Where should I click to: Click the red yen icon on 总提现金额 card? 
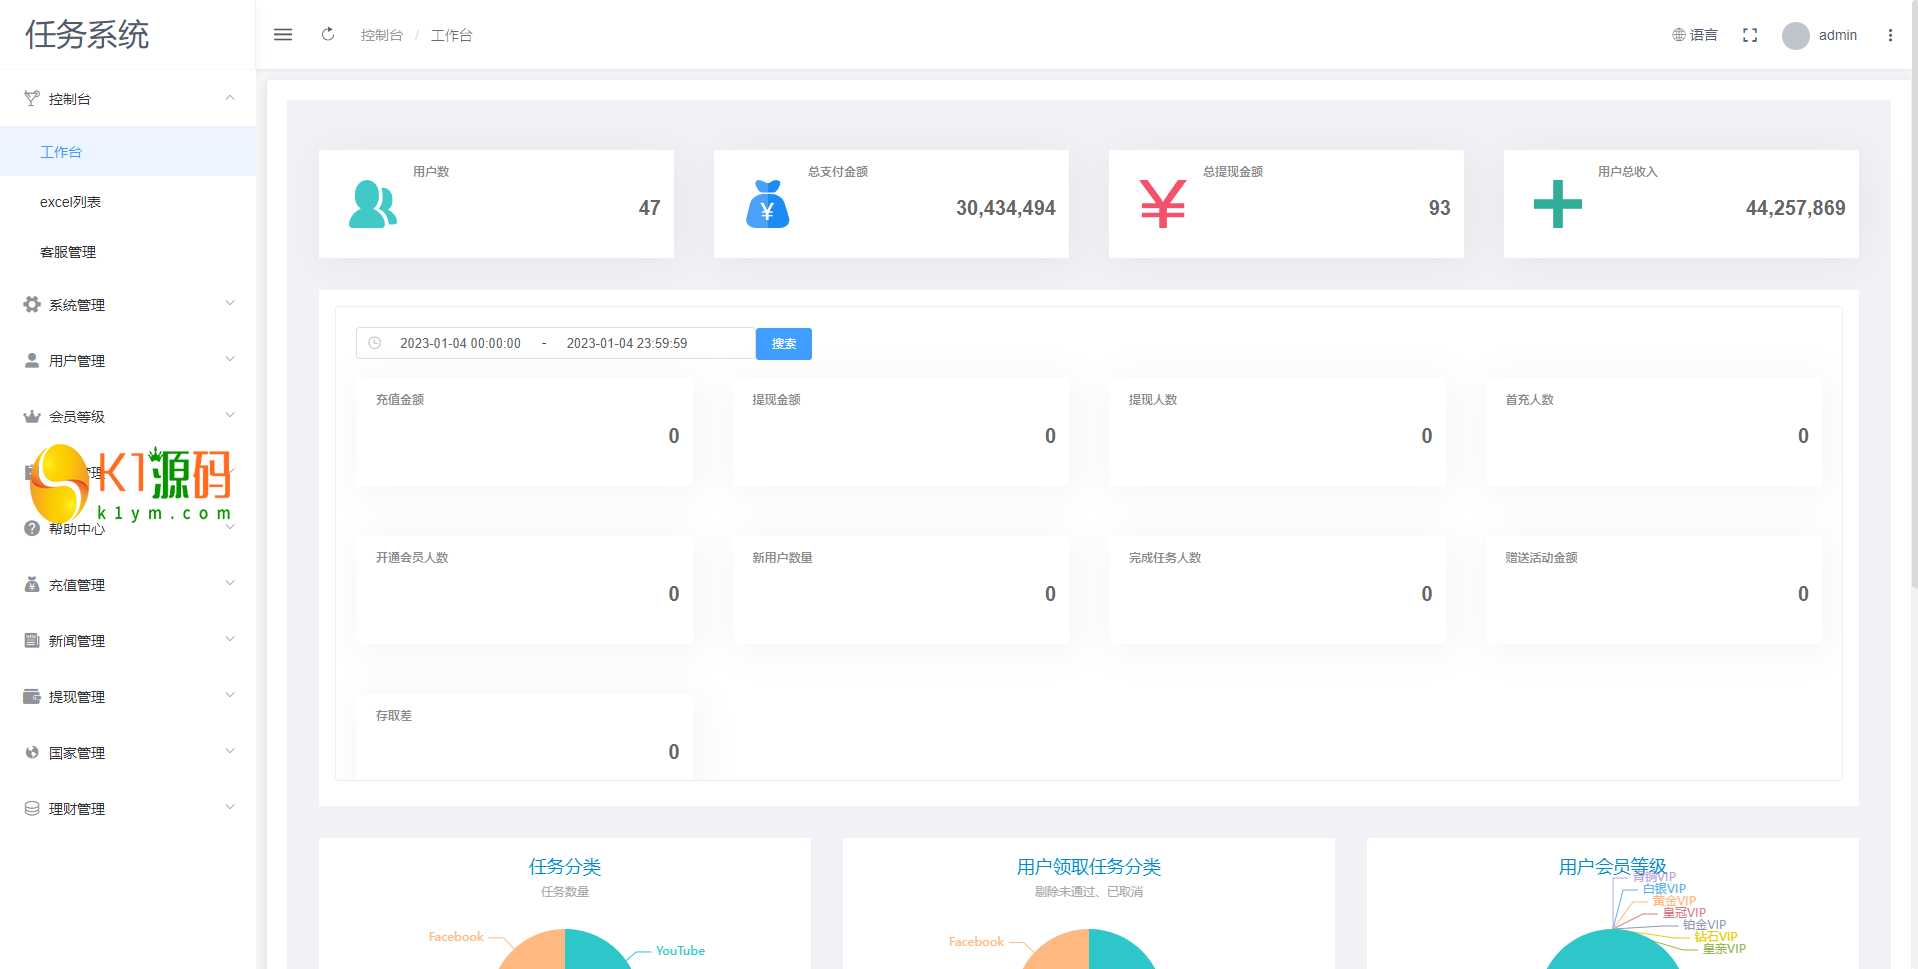1163,204
